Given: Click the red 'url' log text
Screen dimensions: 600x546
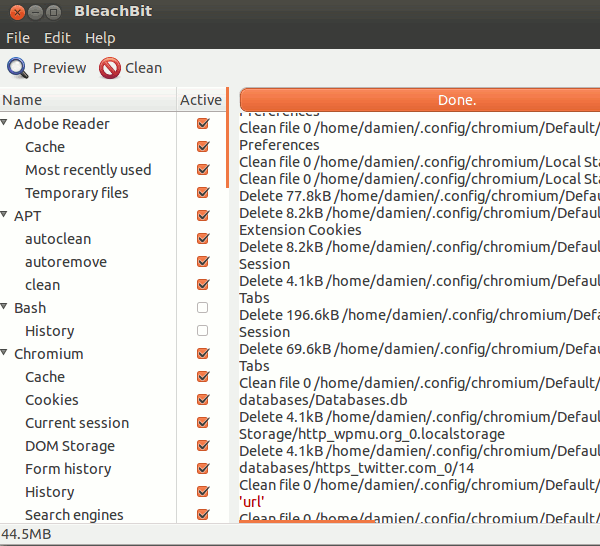Looking at the screenshot, I should click(x=252, y=502).
